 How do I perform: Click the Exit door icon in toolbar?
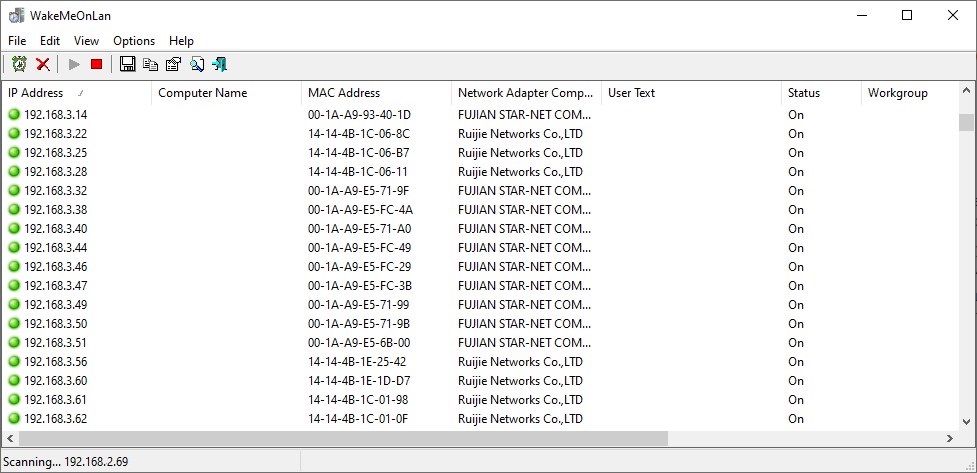click(x=220, y=64)
